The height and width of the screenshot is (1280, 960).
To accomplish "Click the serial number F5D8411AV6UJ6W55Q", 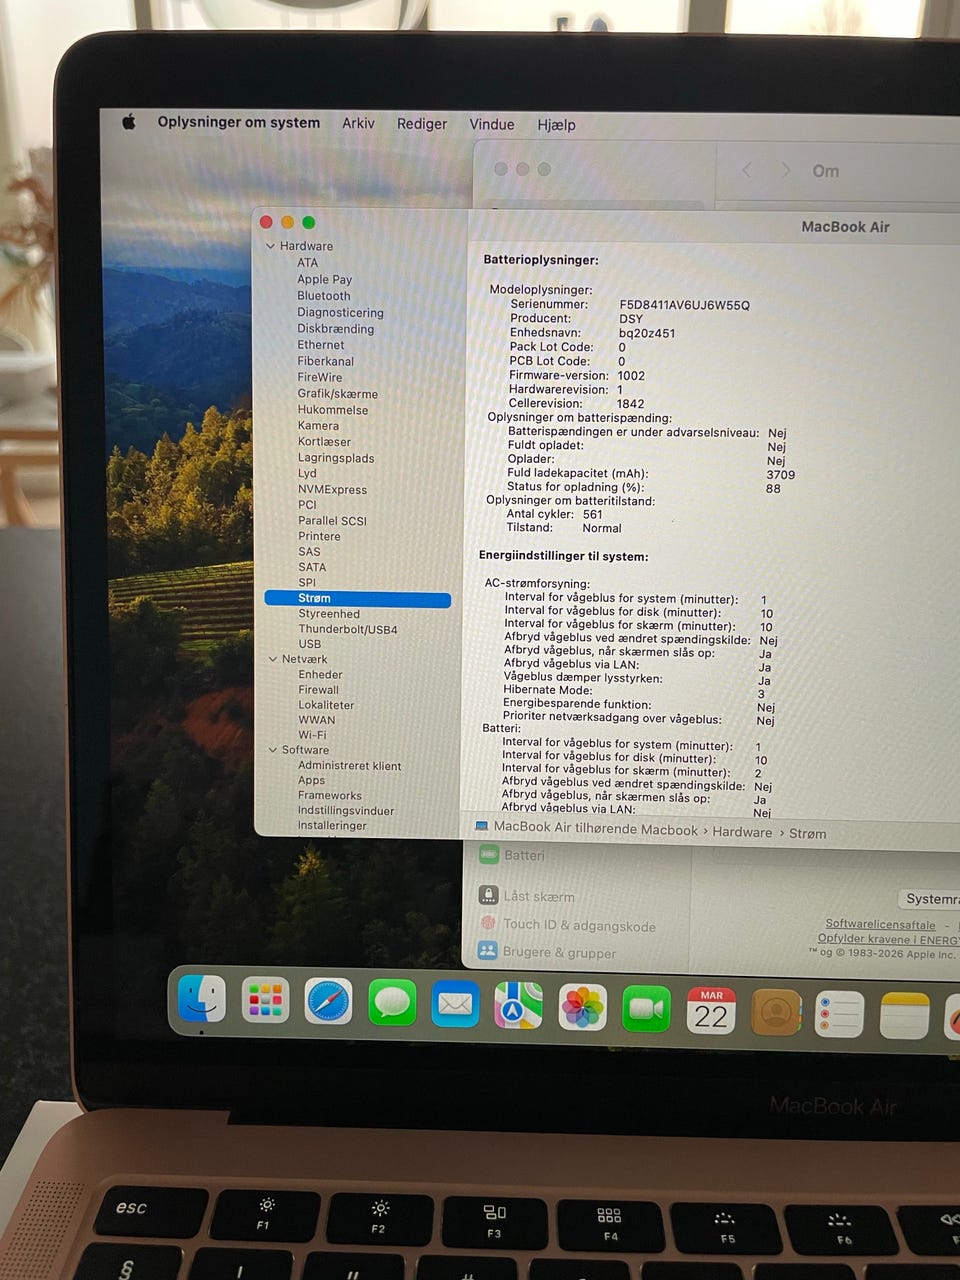I will tap(684, 305).
